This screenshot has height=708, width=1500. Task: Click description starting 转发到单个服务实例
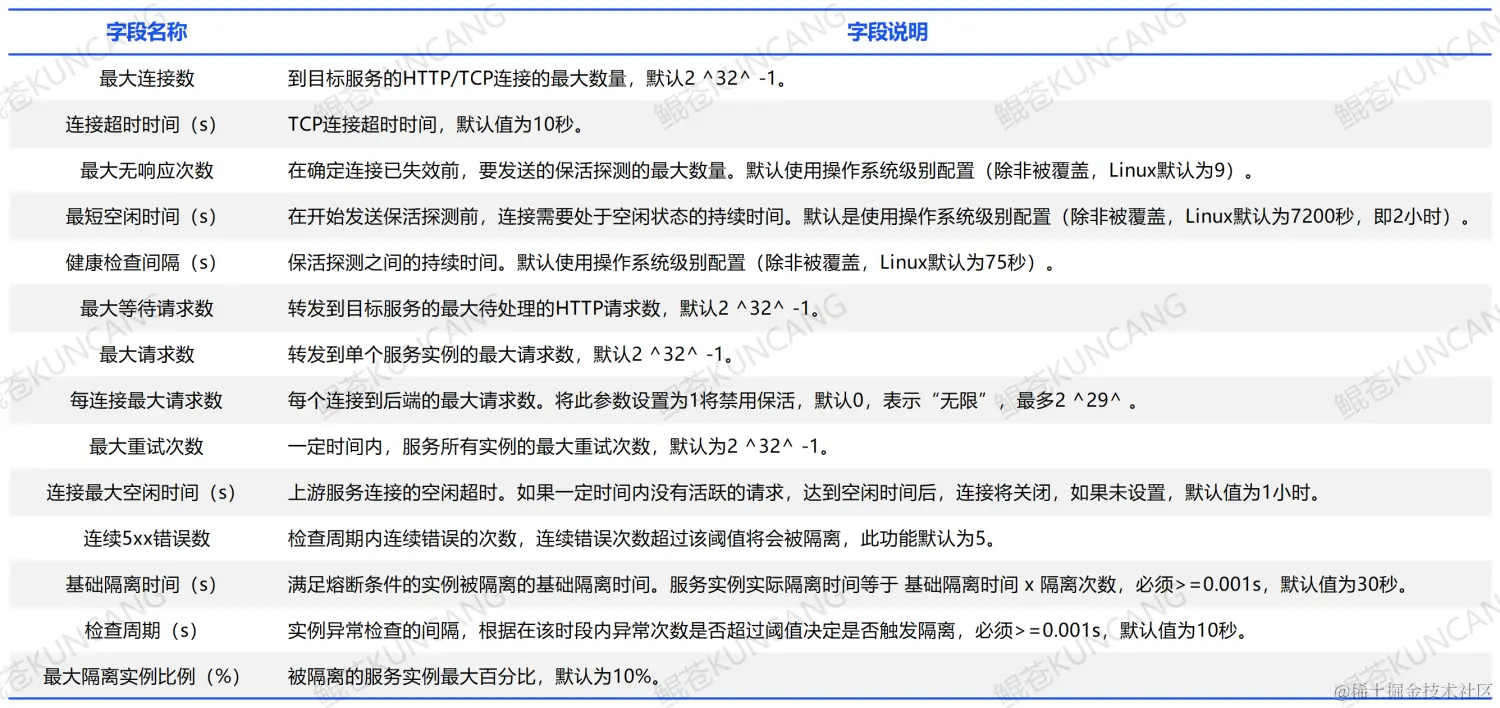[x=512, y=354]
